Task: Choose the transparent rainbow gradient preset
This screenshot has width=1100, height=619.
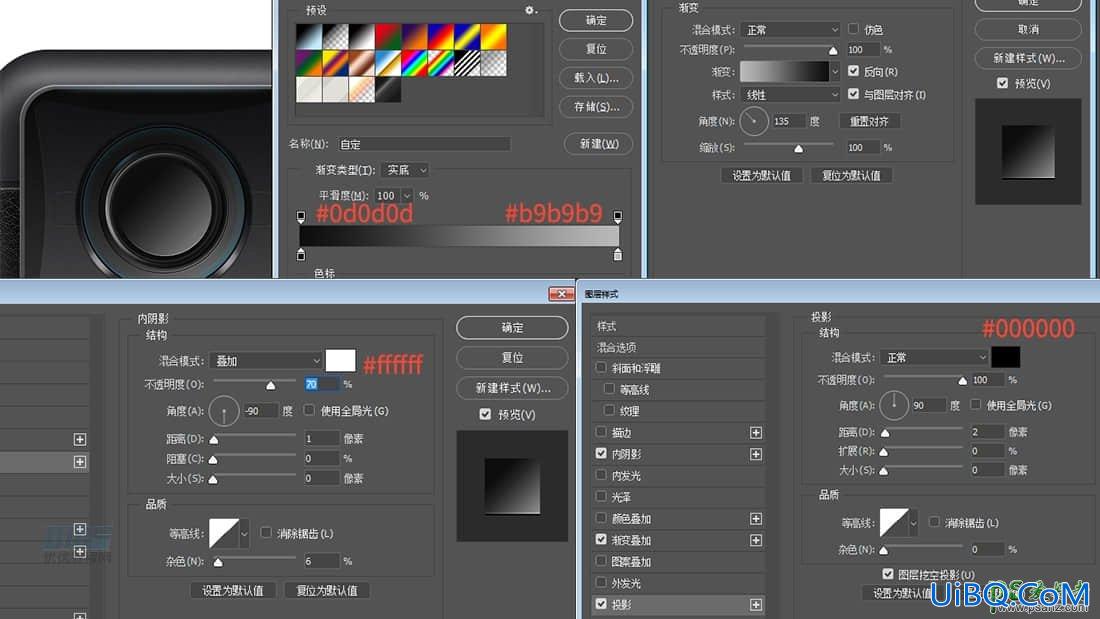Action: pos(441,63)
